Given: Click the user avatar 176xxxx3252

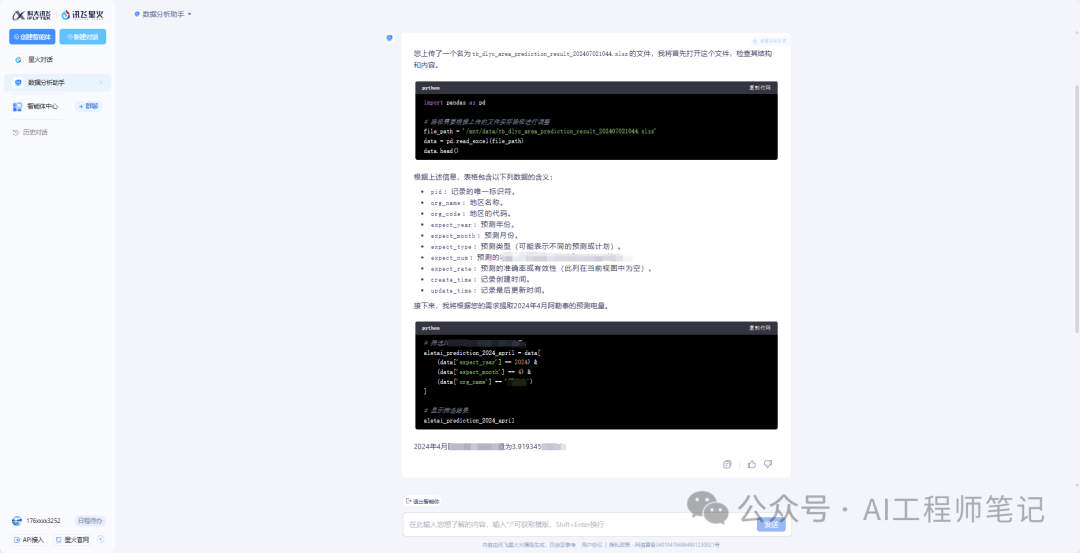Looking at the screenshot, I should pos(17,521).
